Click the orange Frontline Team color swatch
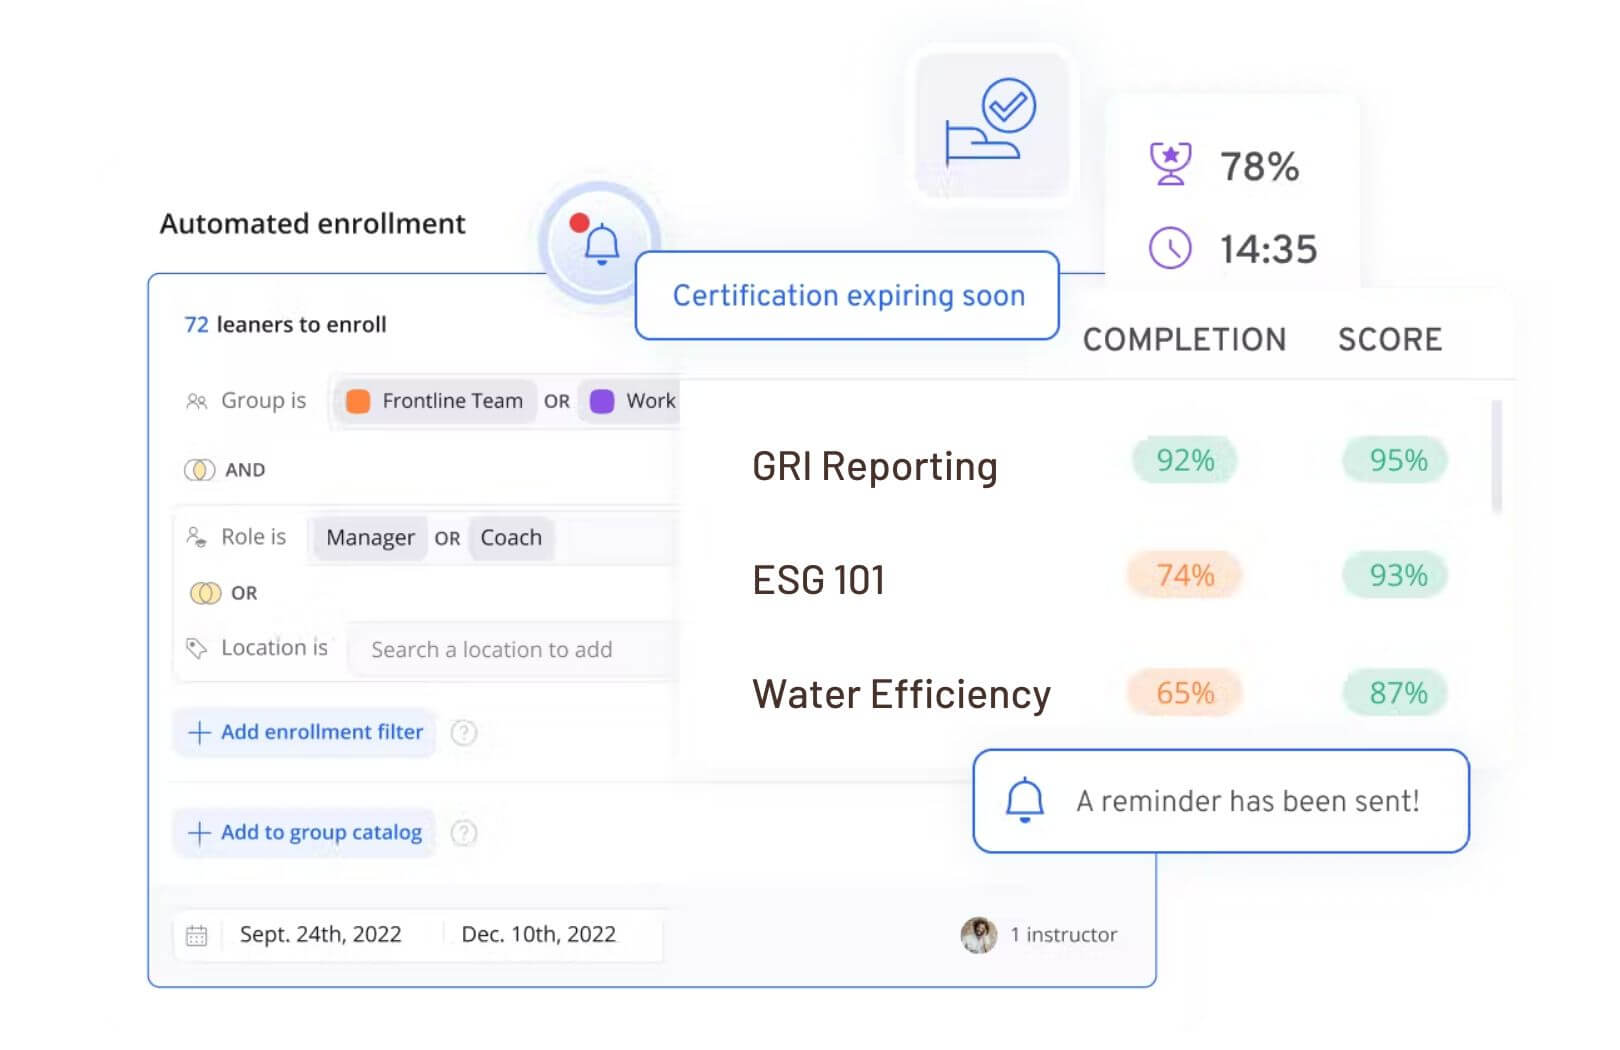This screenshot has width=1620, height=1050. (x=357, y=401)
